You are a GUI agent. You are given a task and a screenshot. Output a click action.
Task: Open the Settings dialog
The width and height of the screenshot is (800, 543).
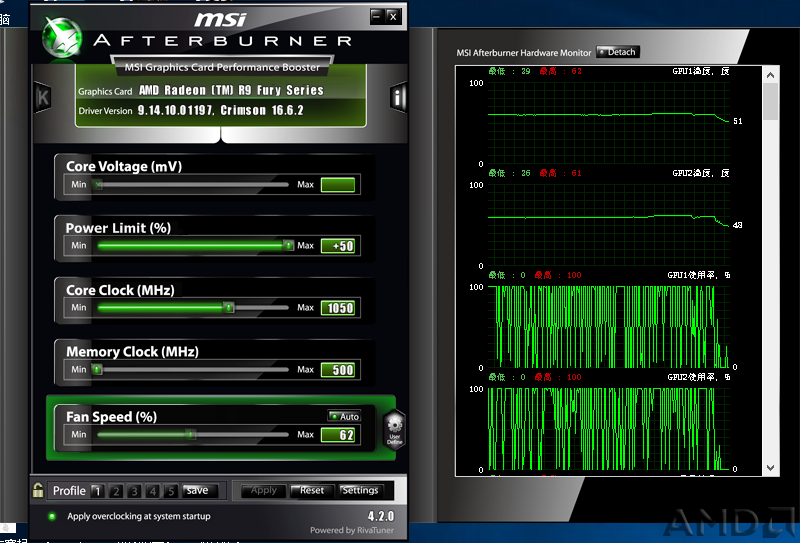(x=360, y=490)
